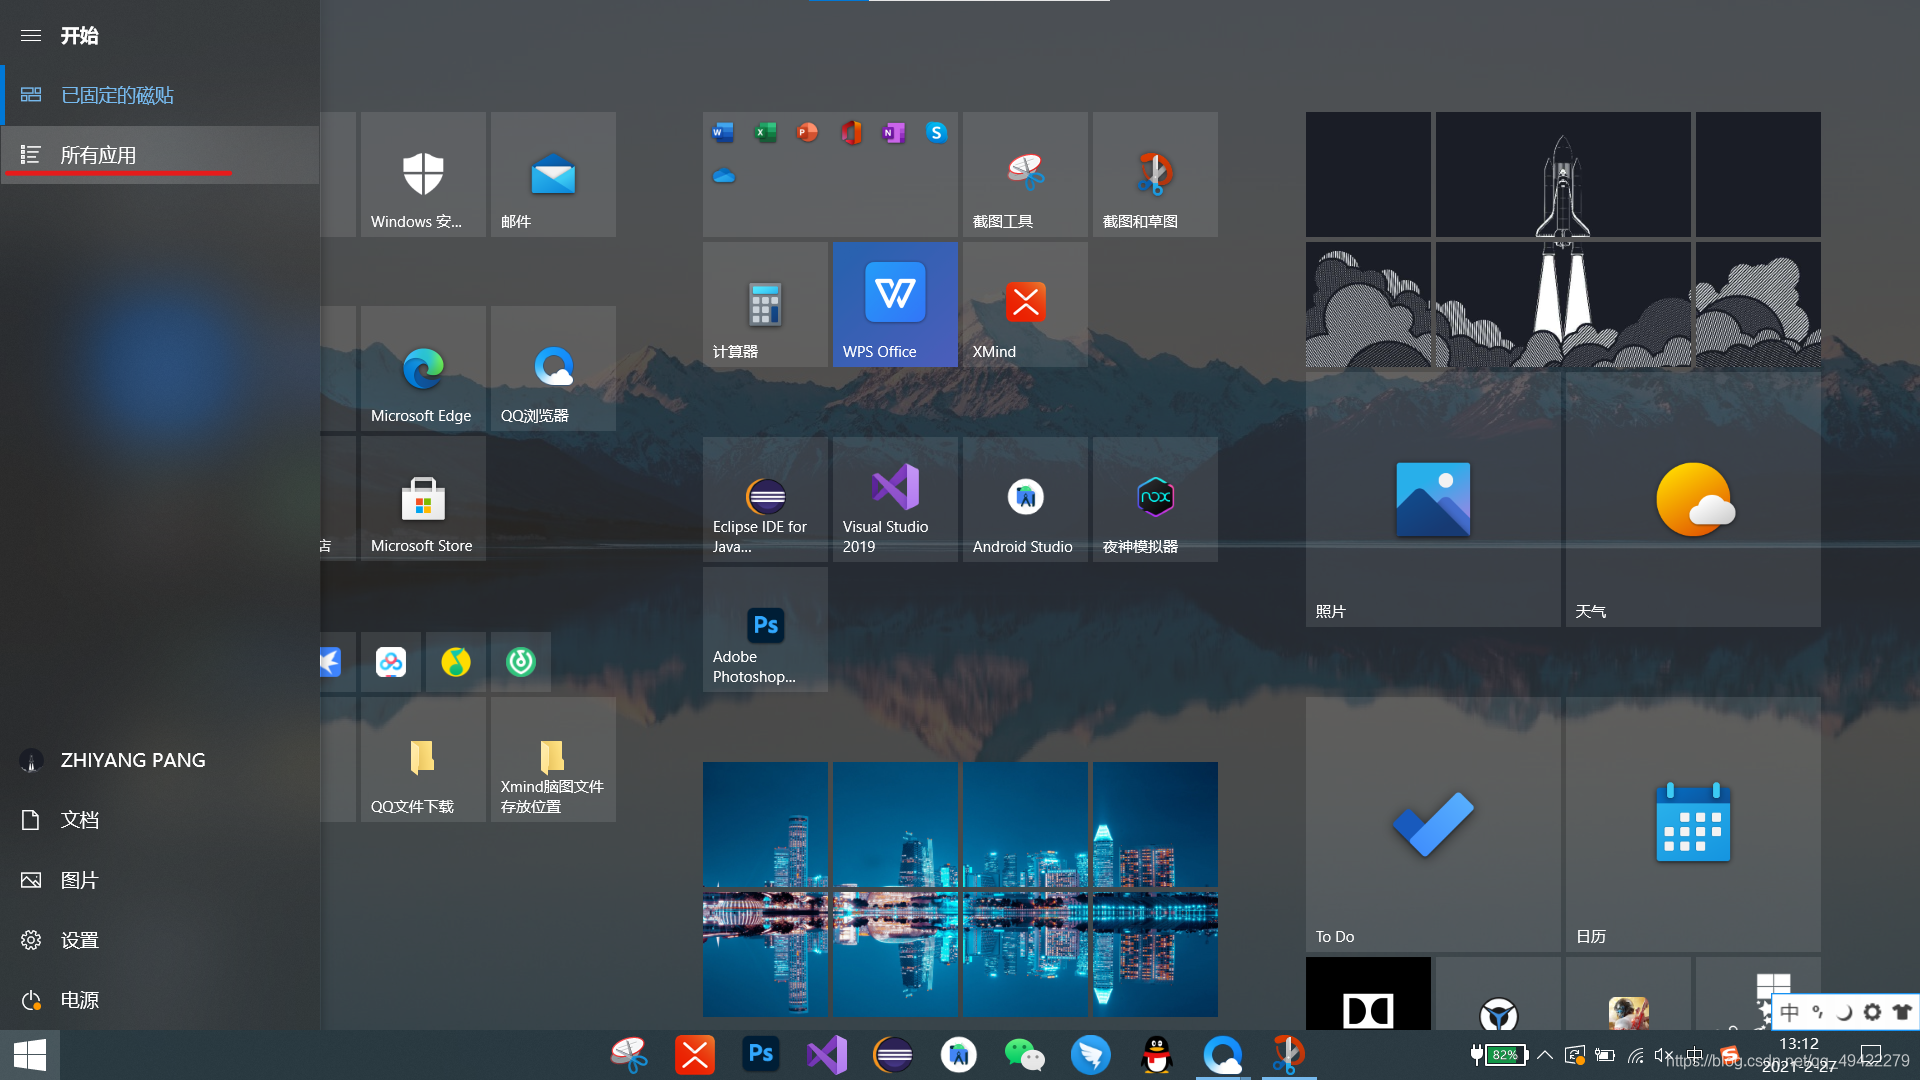Launch the Nox emulator tile
Viewport: 1920px width, 1080px height.
(x=1155, y=499)
